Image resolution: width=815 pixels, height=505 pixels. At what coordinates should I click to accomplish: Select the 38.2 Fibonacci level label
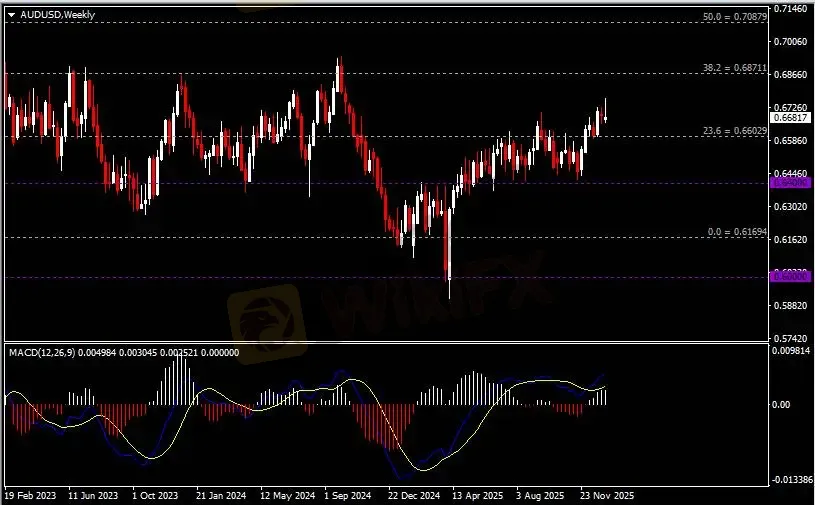[x=735, y=69]
